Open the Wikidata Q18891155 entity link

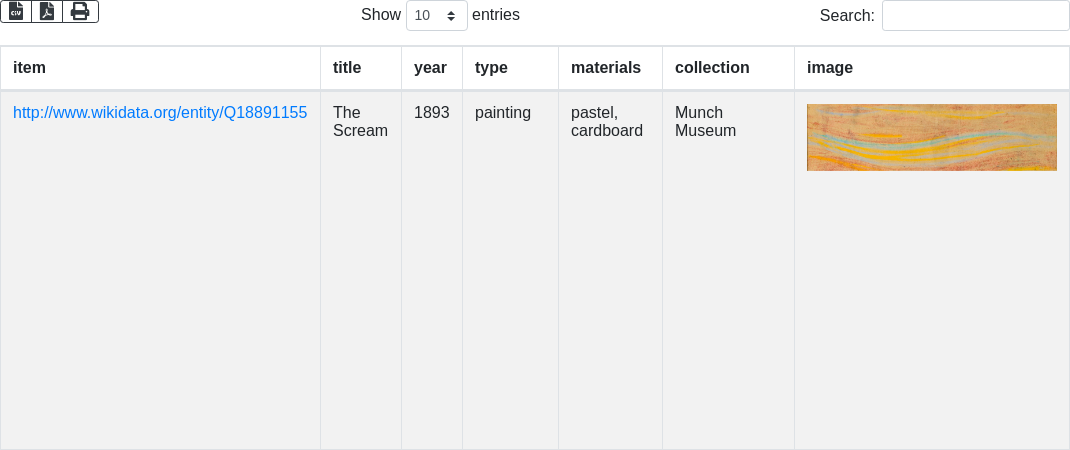tap(160, 113)
